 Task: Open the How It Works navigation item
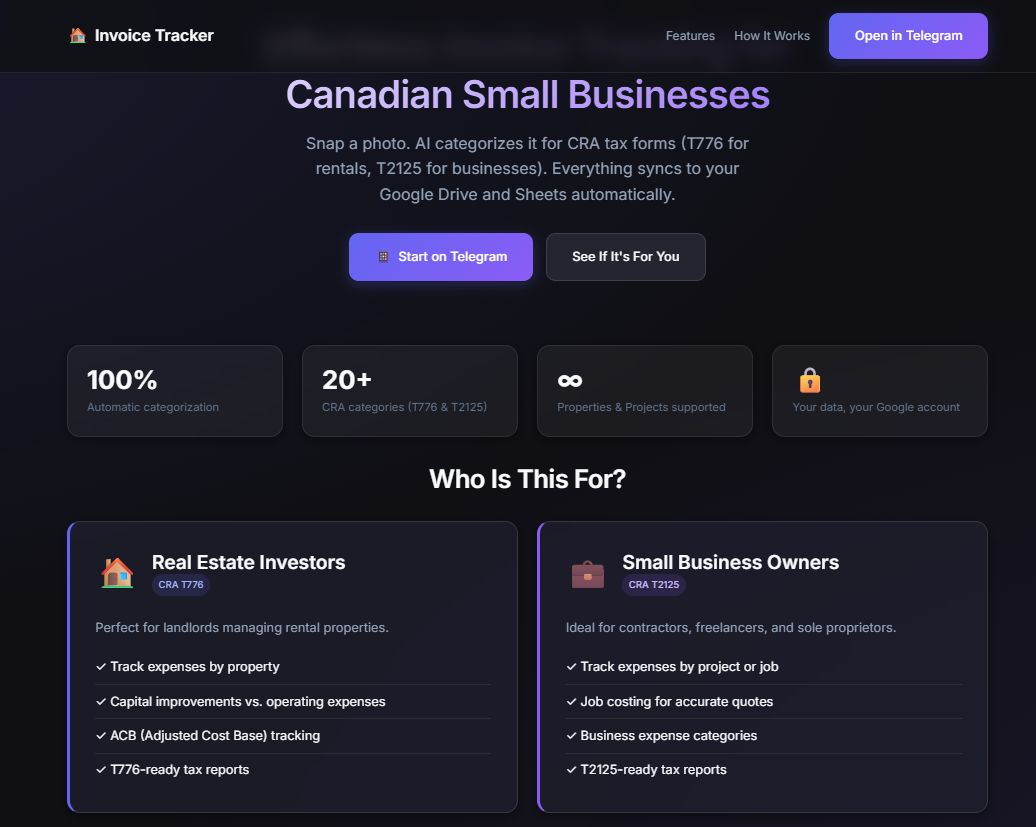[x=771, y=36]
